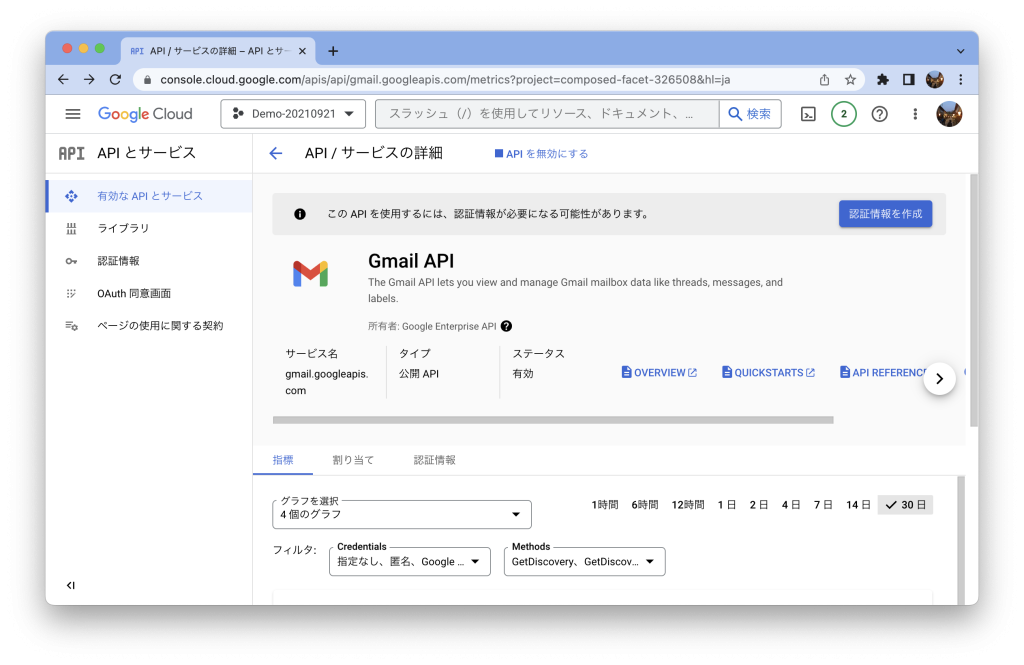Open the Chrome extensions puzzle icon
The height and width of the screenshot is (665, 1024).
click(x=882, y=80)
